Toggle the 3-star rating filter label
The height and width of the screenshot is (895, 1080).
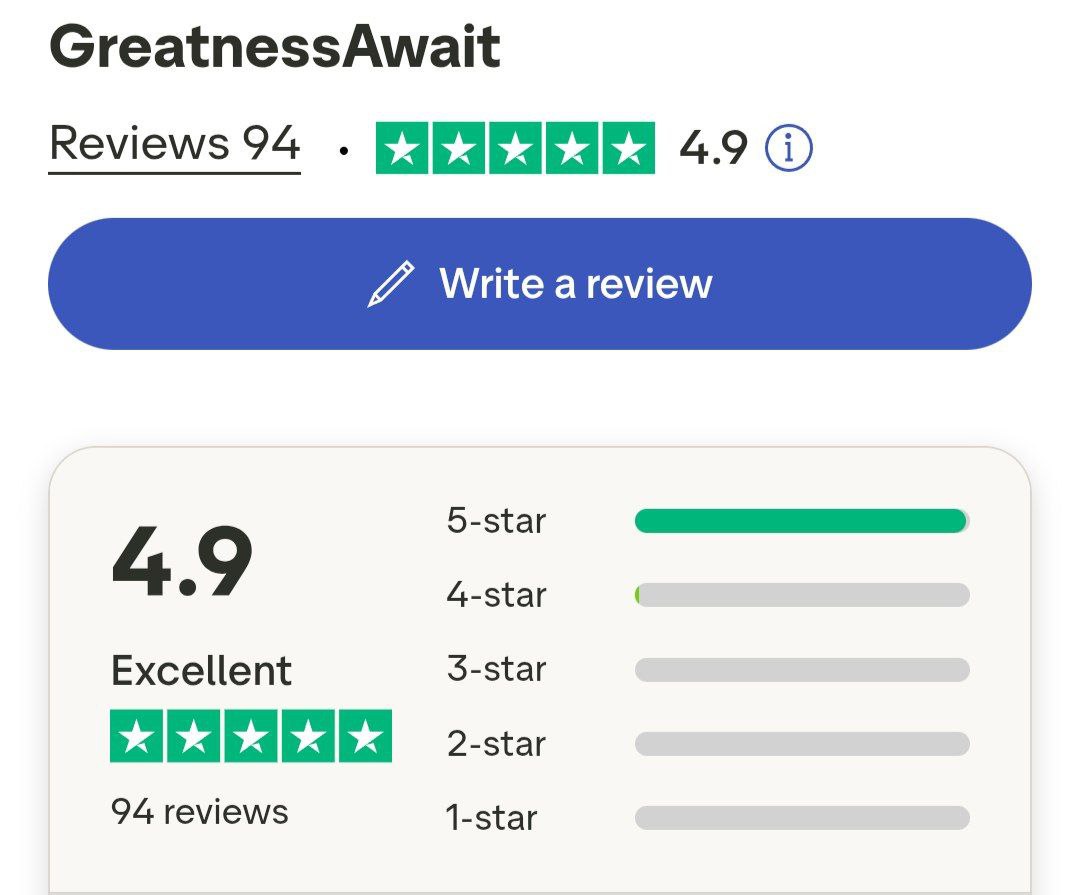pyautogui.click(x=496, y=669)
